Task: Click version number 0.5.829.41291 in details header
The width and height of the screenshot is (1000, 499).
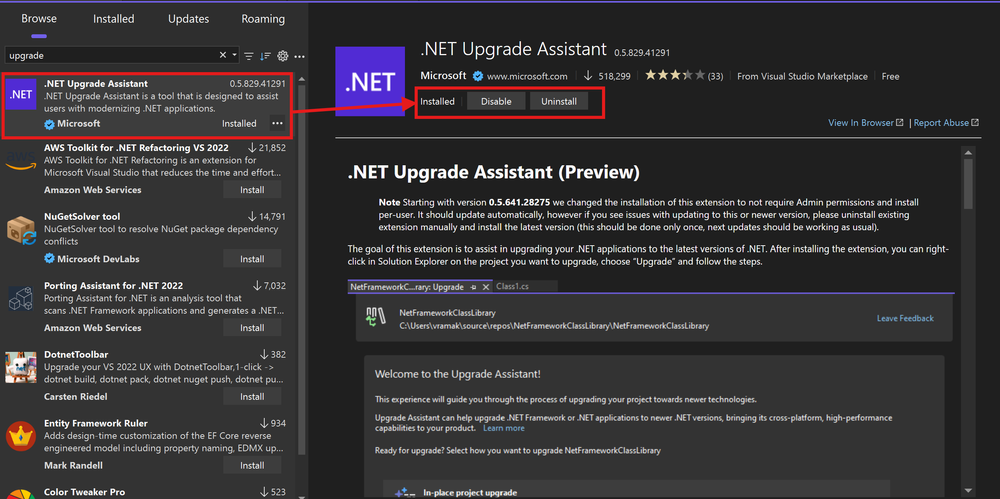Action: point(642,52)
